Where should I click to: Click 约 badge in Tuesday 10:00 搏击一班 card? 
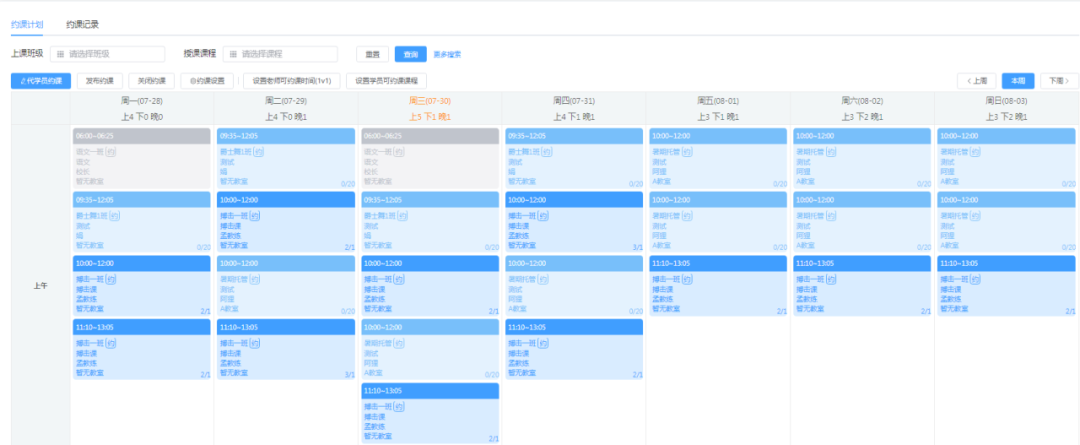pos(255,216)
